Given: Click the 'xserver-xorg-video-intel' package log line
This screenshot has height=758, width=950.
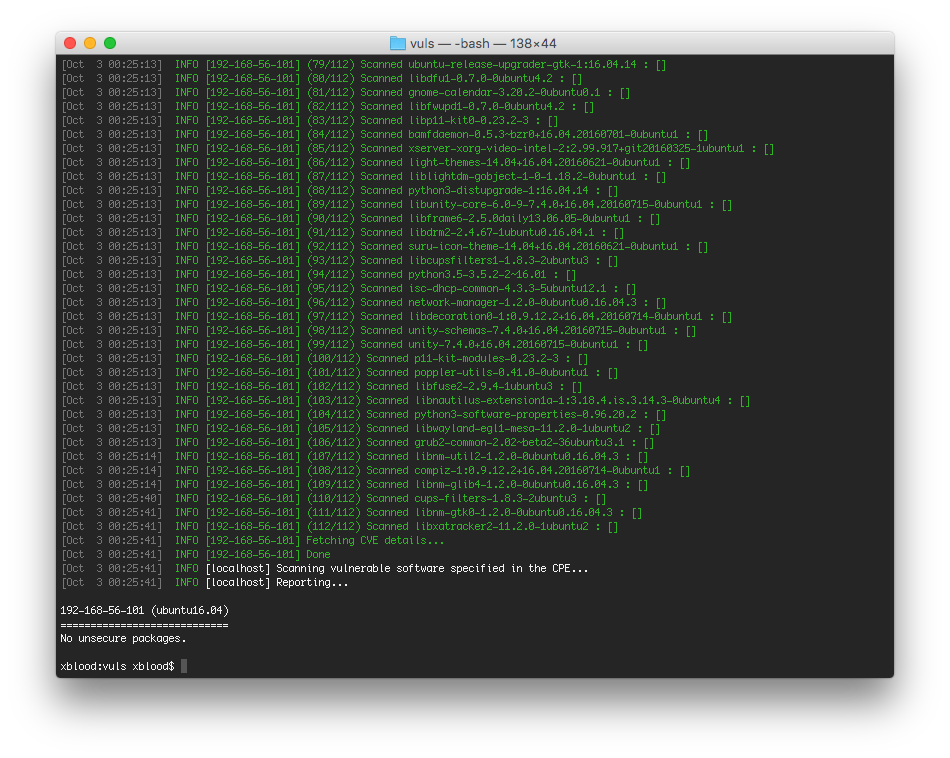Looking at the screenshot, I should point(417,148).
